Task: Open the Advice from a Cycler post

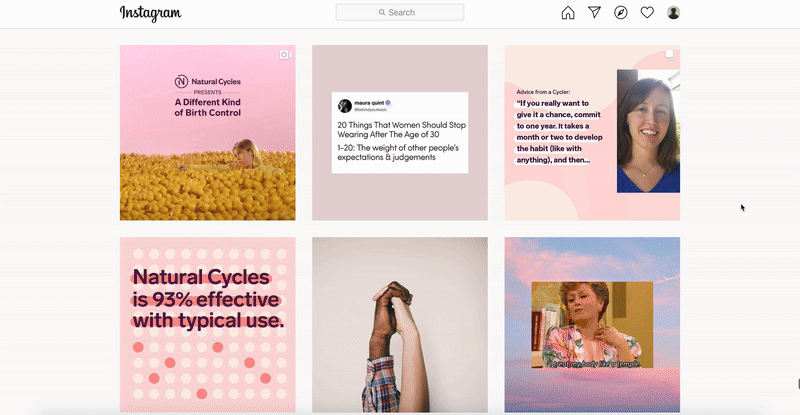Action: click(592, 133)
